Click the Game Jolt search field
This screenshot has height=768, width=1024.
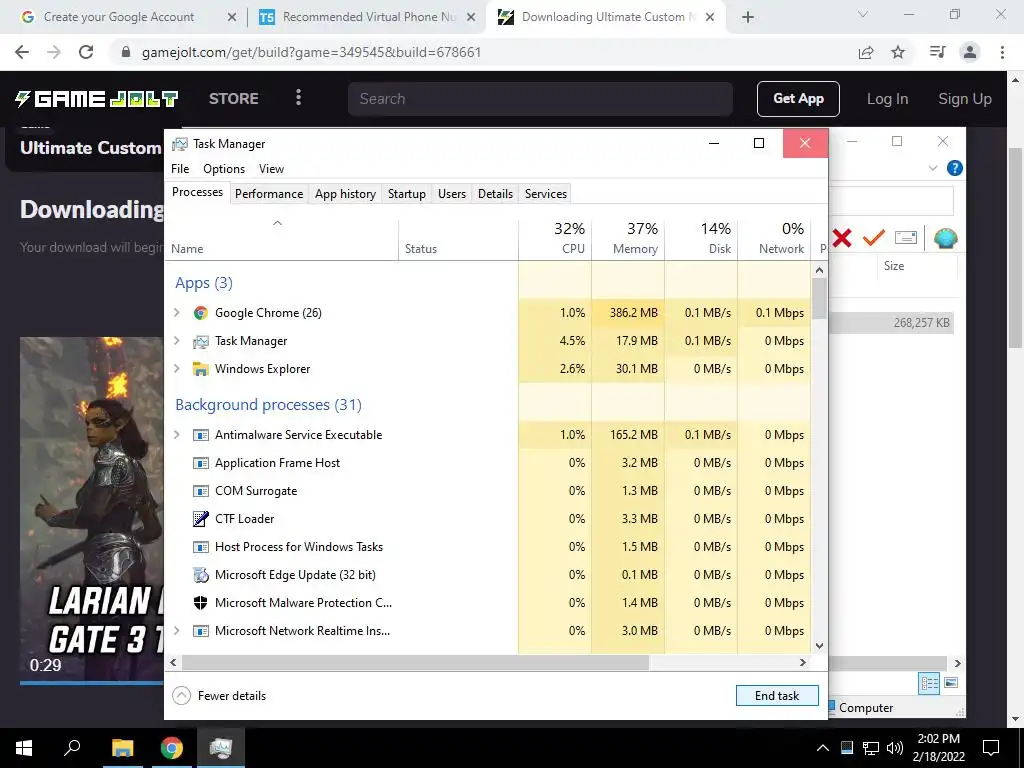click(540, 99)
